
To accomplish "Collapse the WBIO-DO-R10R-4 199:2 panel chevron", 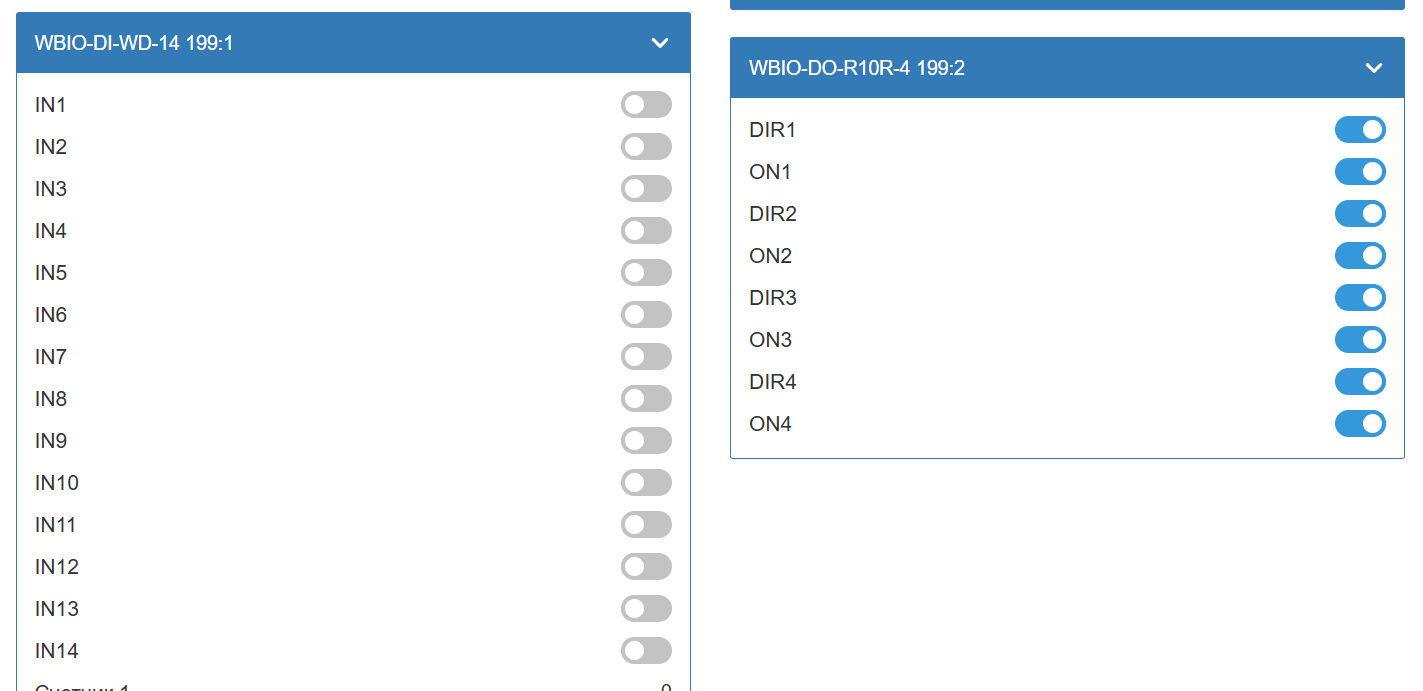I will point(1373,68).
